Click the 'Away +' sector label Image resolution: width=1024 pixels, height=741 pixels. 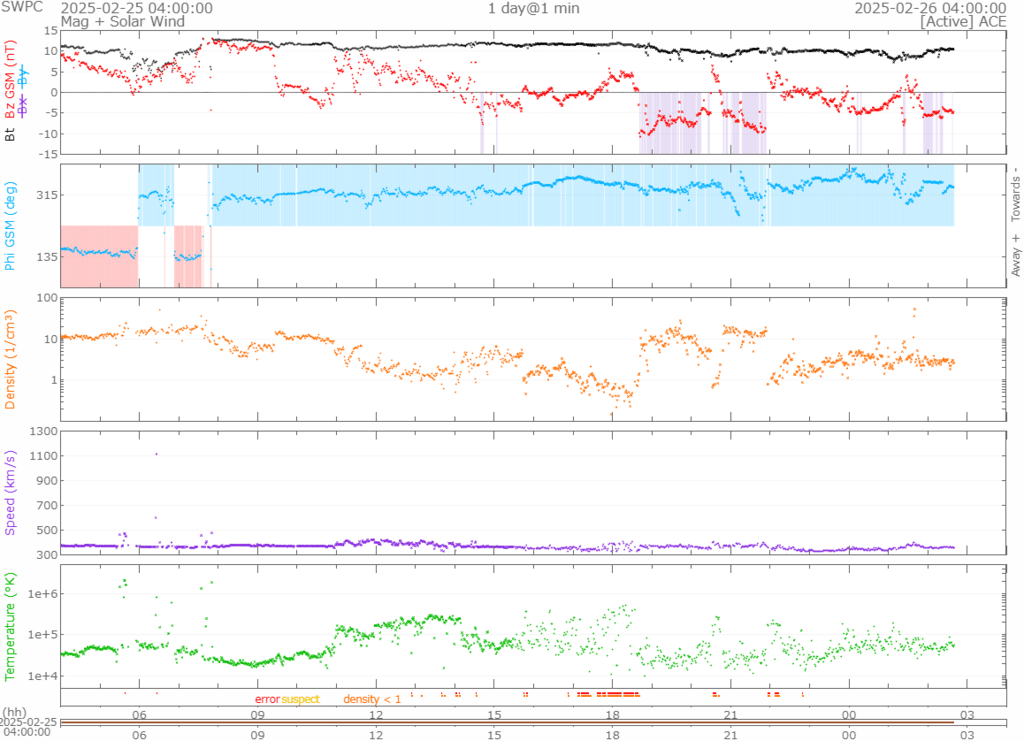[1015, 256]
